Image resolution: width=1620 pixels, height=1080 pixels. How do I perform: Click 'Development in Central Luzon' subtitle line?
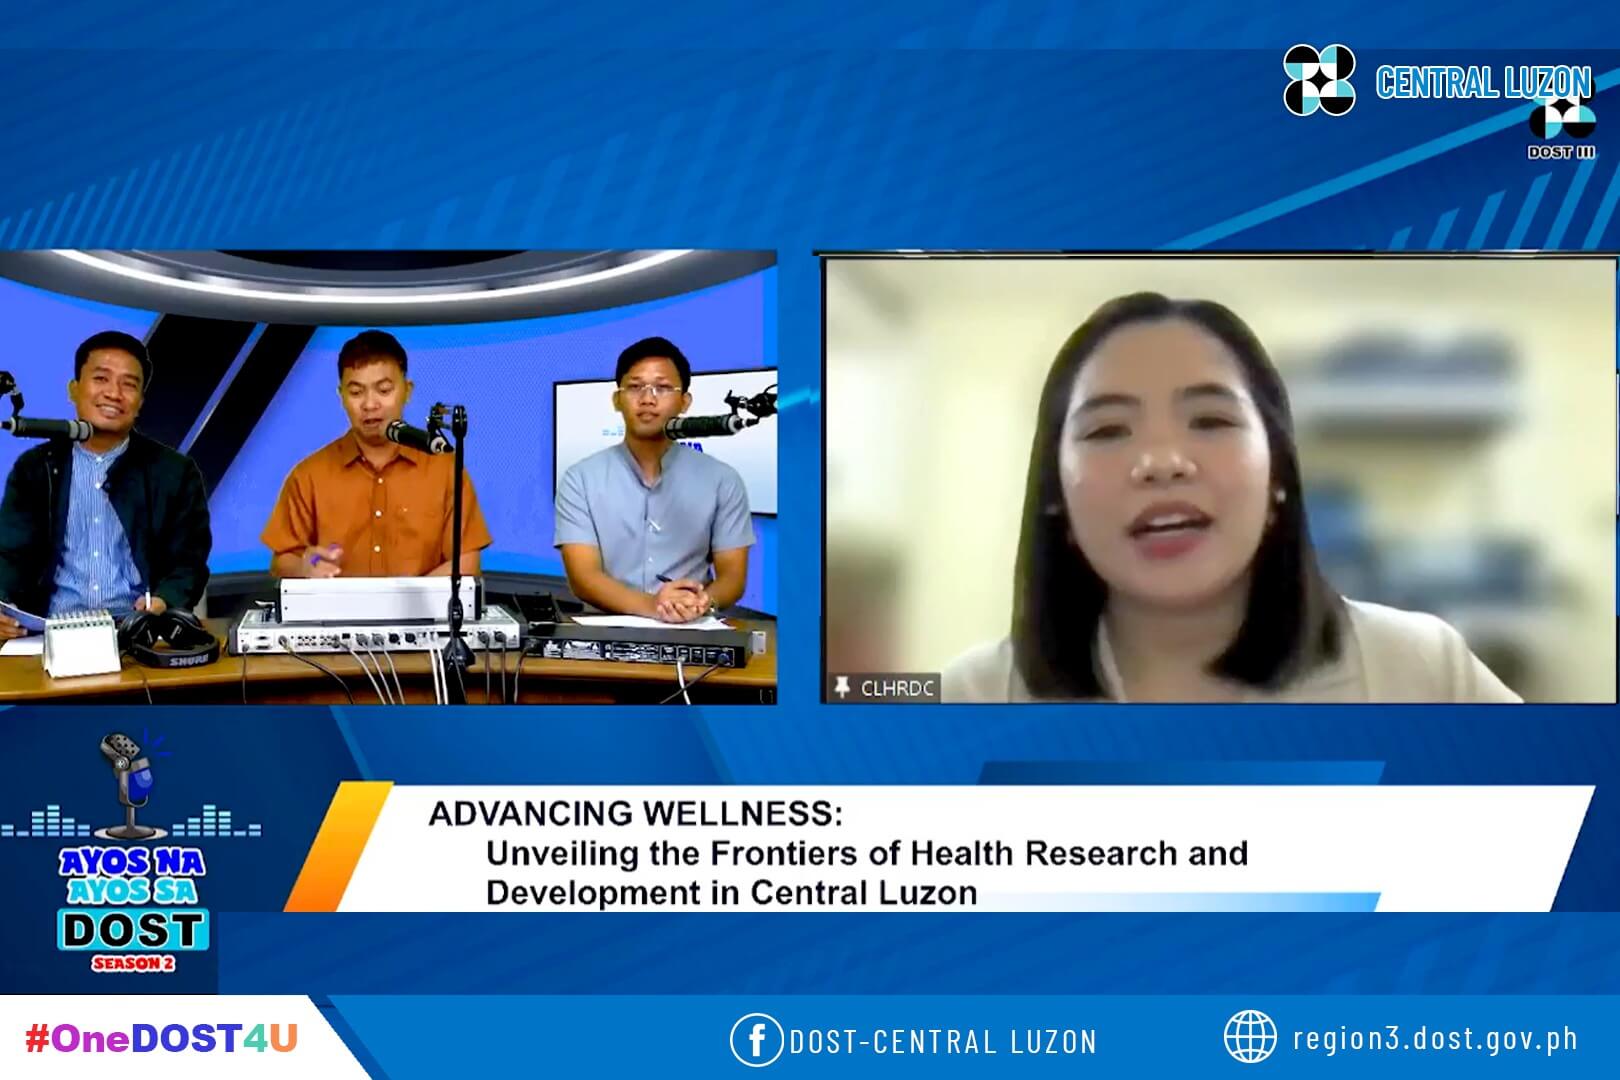[731, 892]
